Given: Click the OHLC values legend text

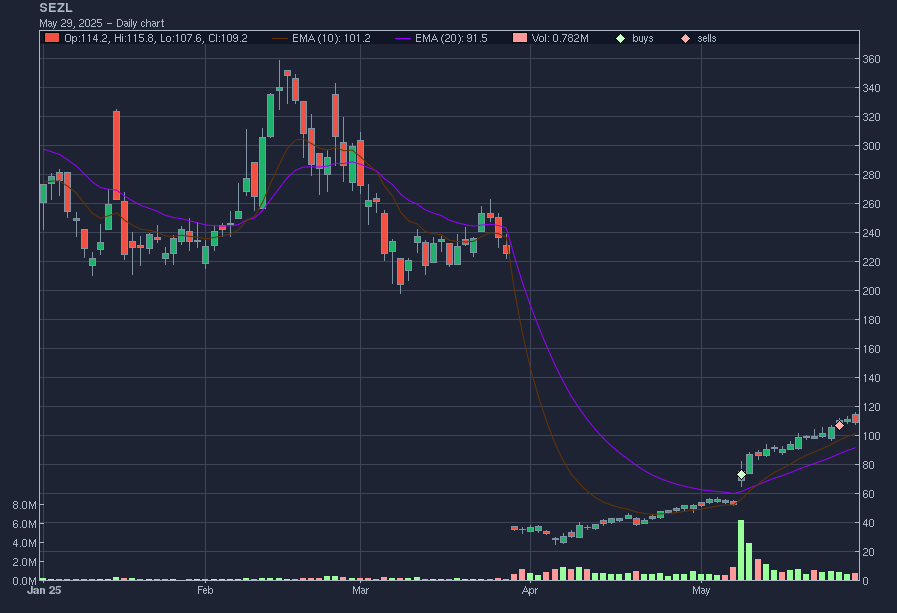Looking at the screenshot, I should 156,38.
